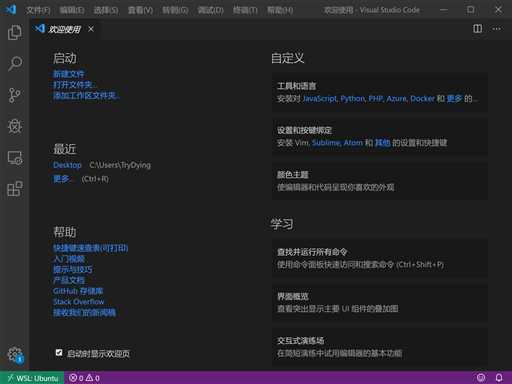Open the 提示与技巧 link
Viewport: 512px width, 384px height.
73,269
